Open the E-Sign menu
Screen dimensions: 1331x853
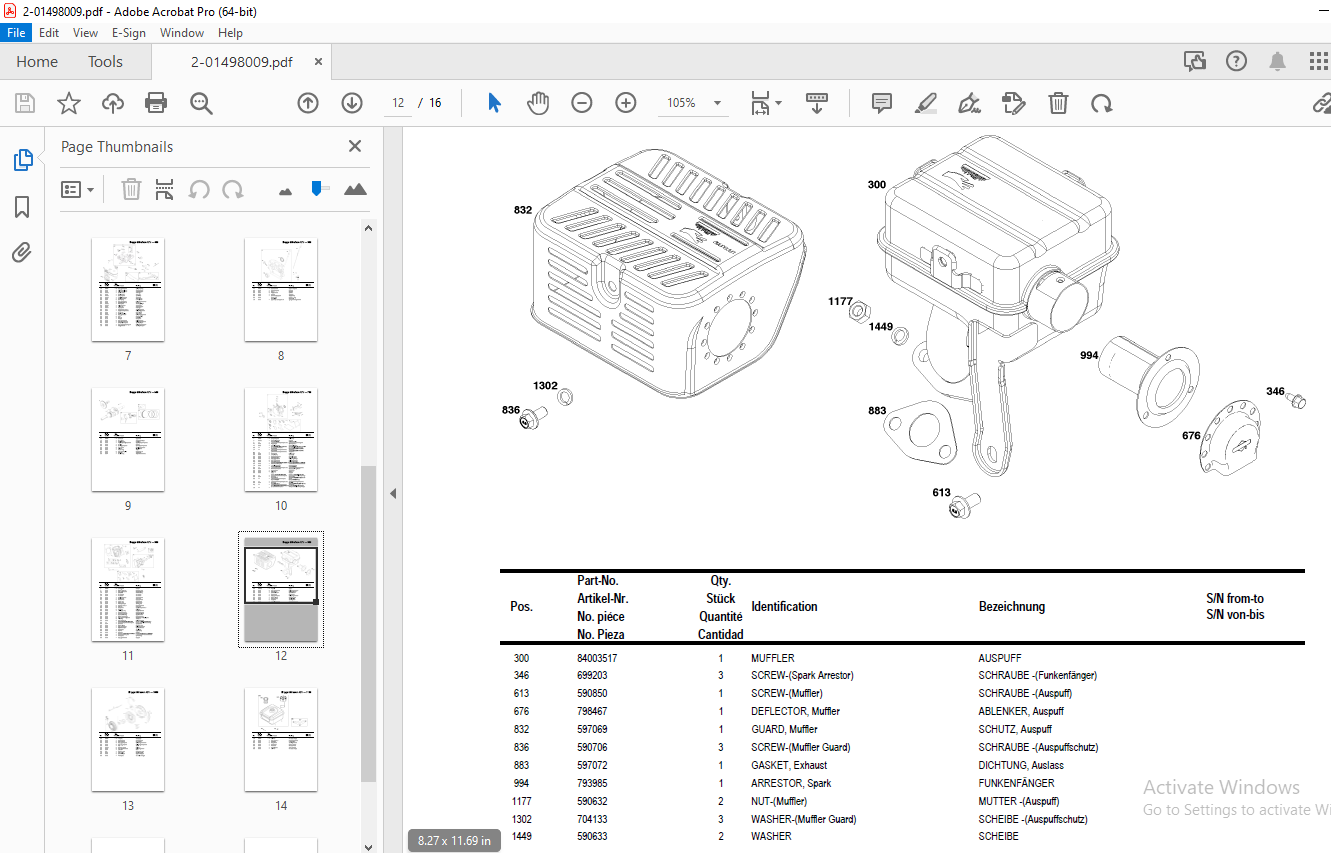[129, 33]
